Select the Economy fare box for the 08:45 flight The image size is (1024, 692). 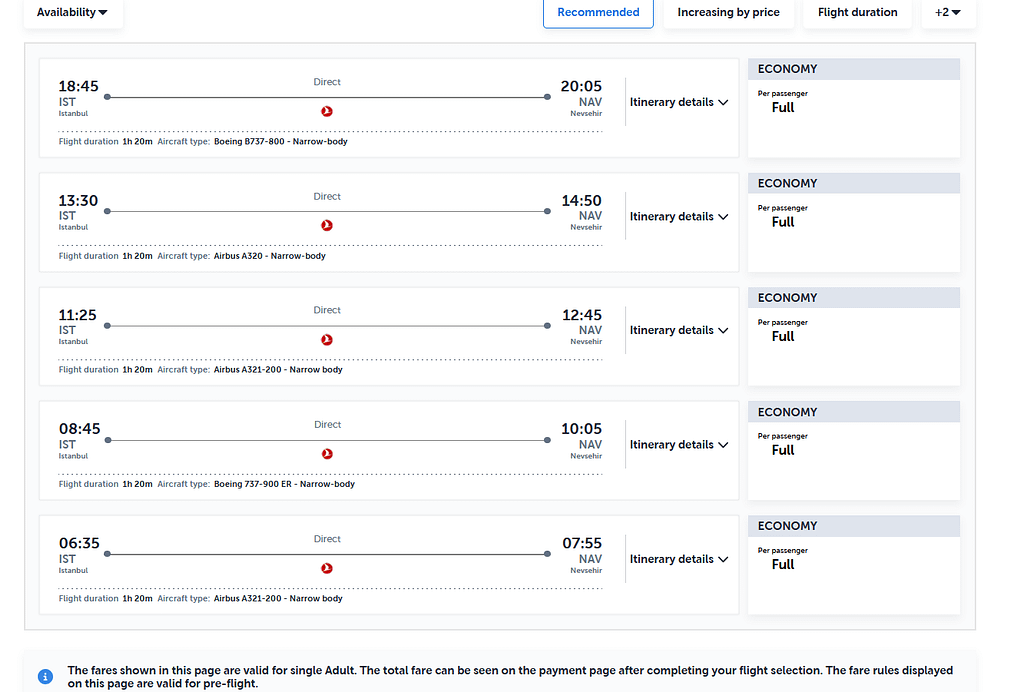854,451
